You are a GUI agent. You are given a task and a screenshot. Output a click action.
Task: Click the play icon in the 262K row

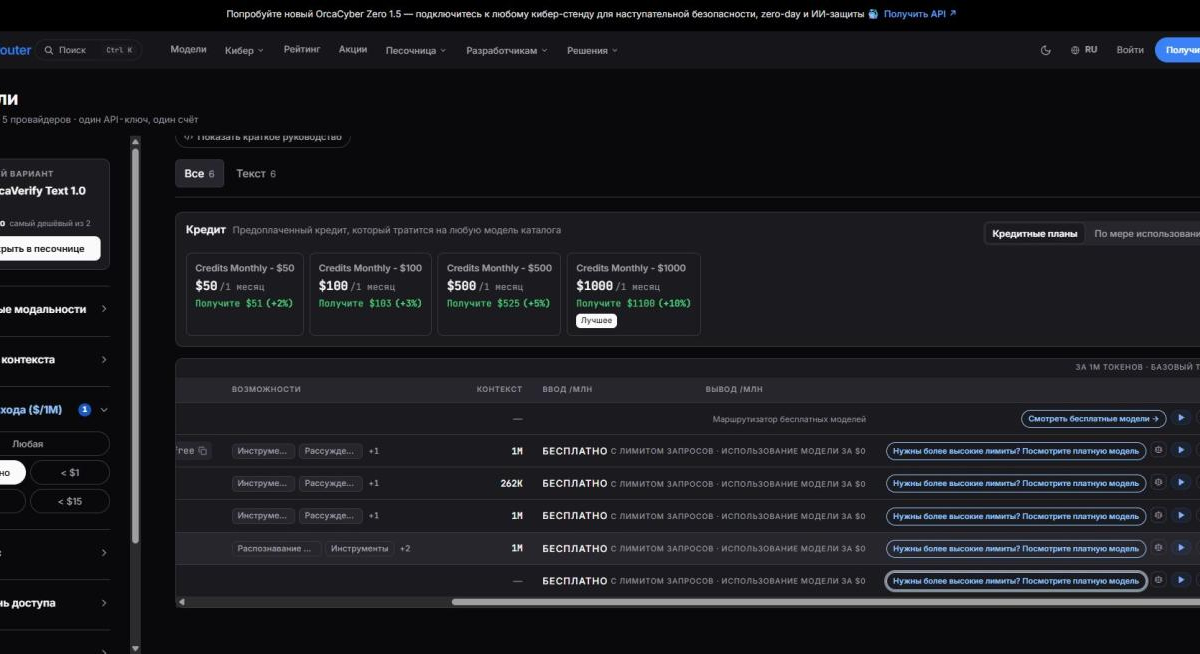pyautogui.click(x=1181, y=483)
